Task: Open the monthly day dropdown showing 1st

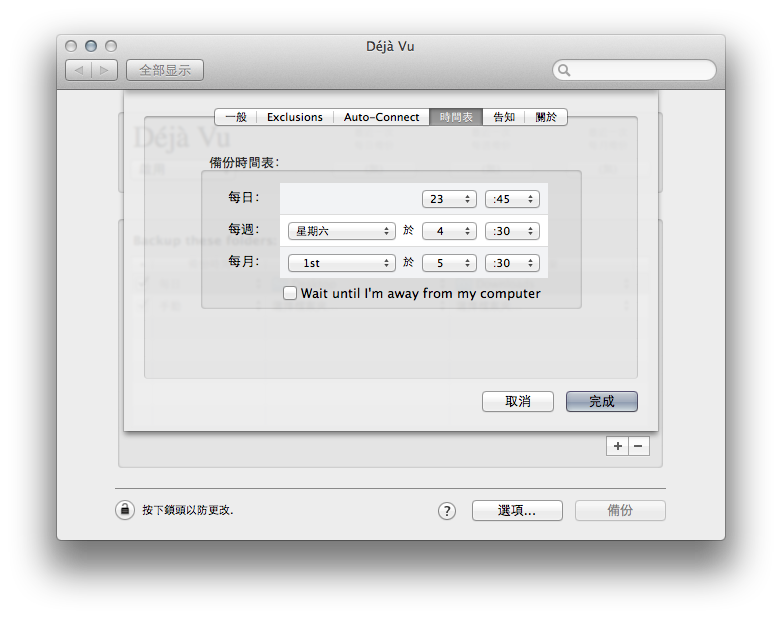Action: pos(342,263)
